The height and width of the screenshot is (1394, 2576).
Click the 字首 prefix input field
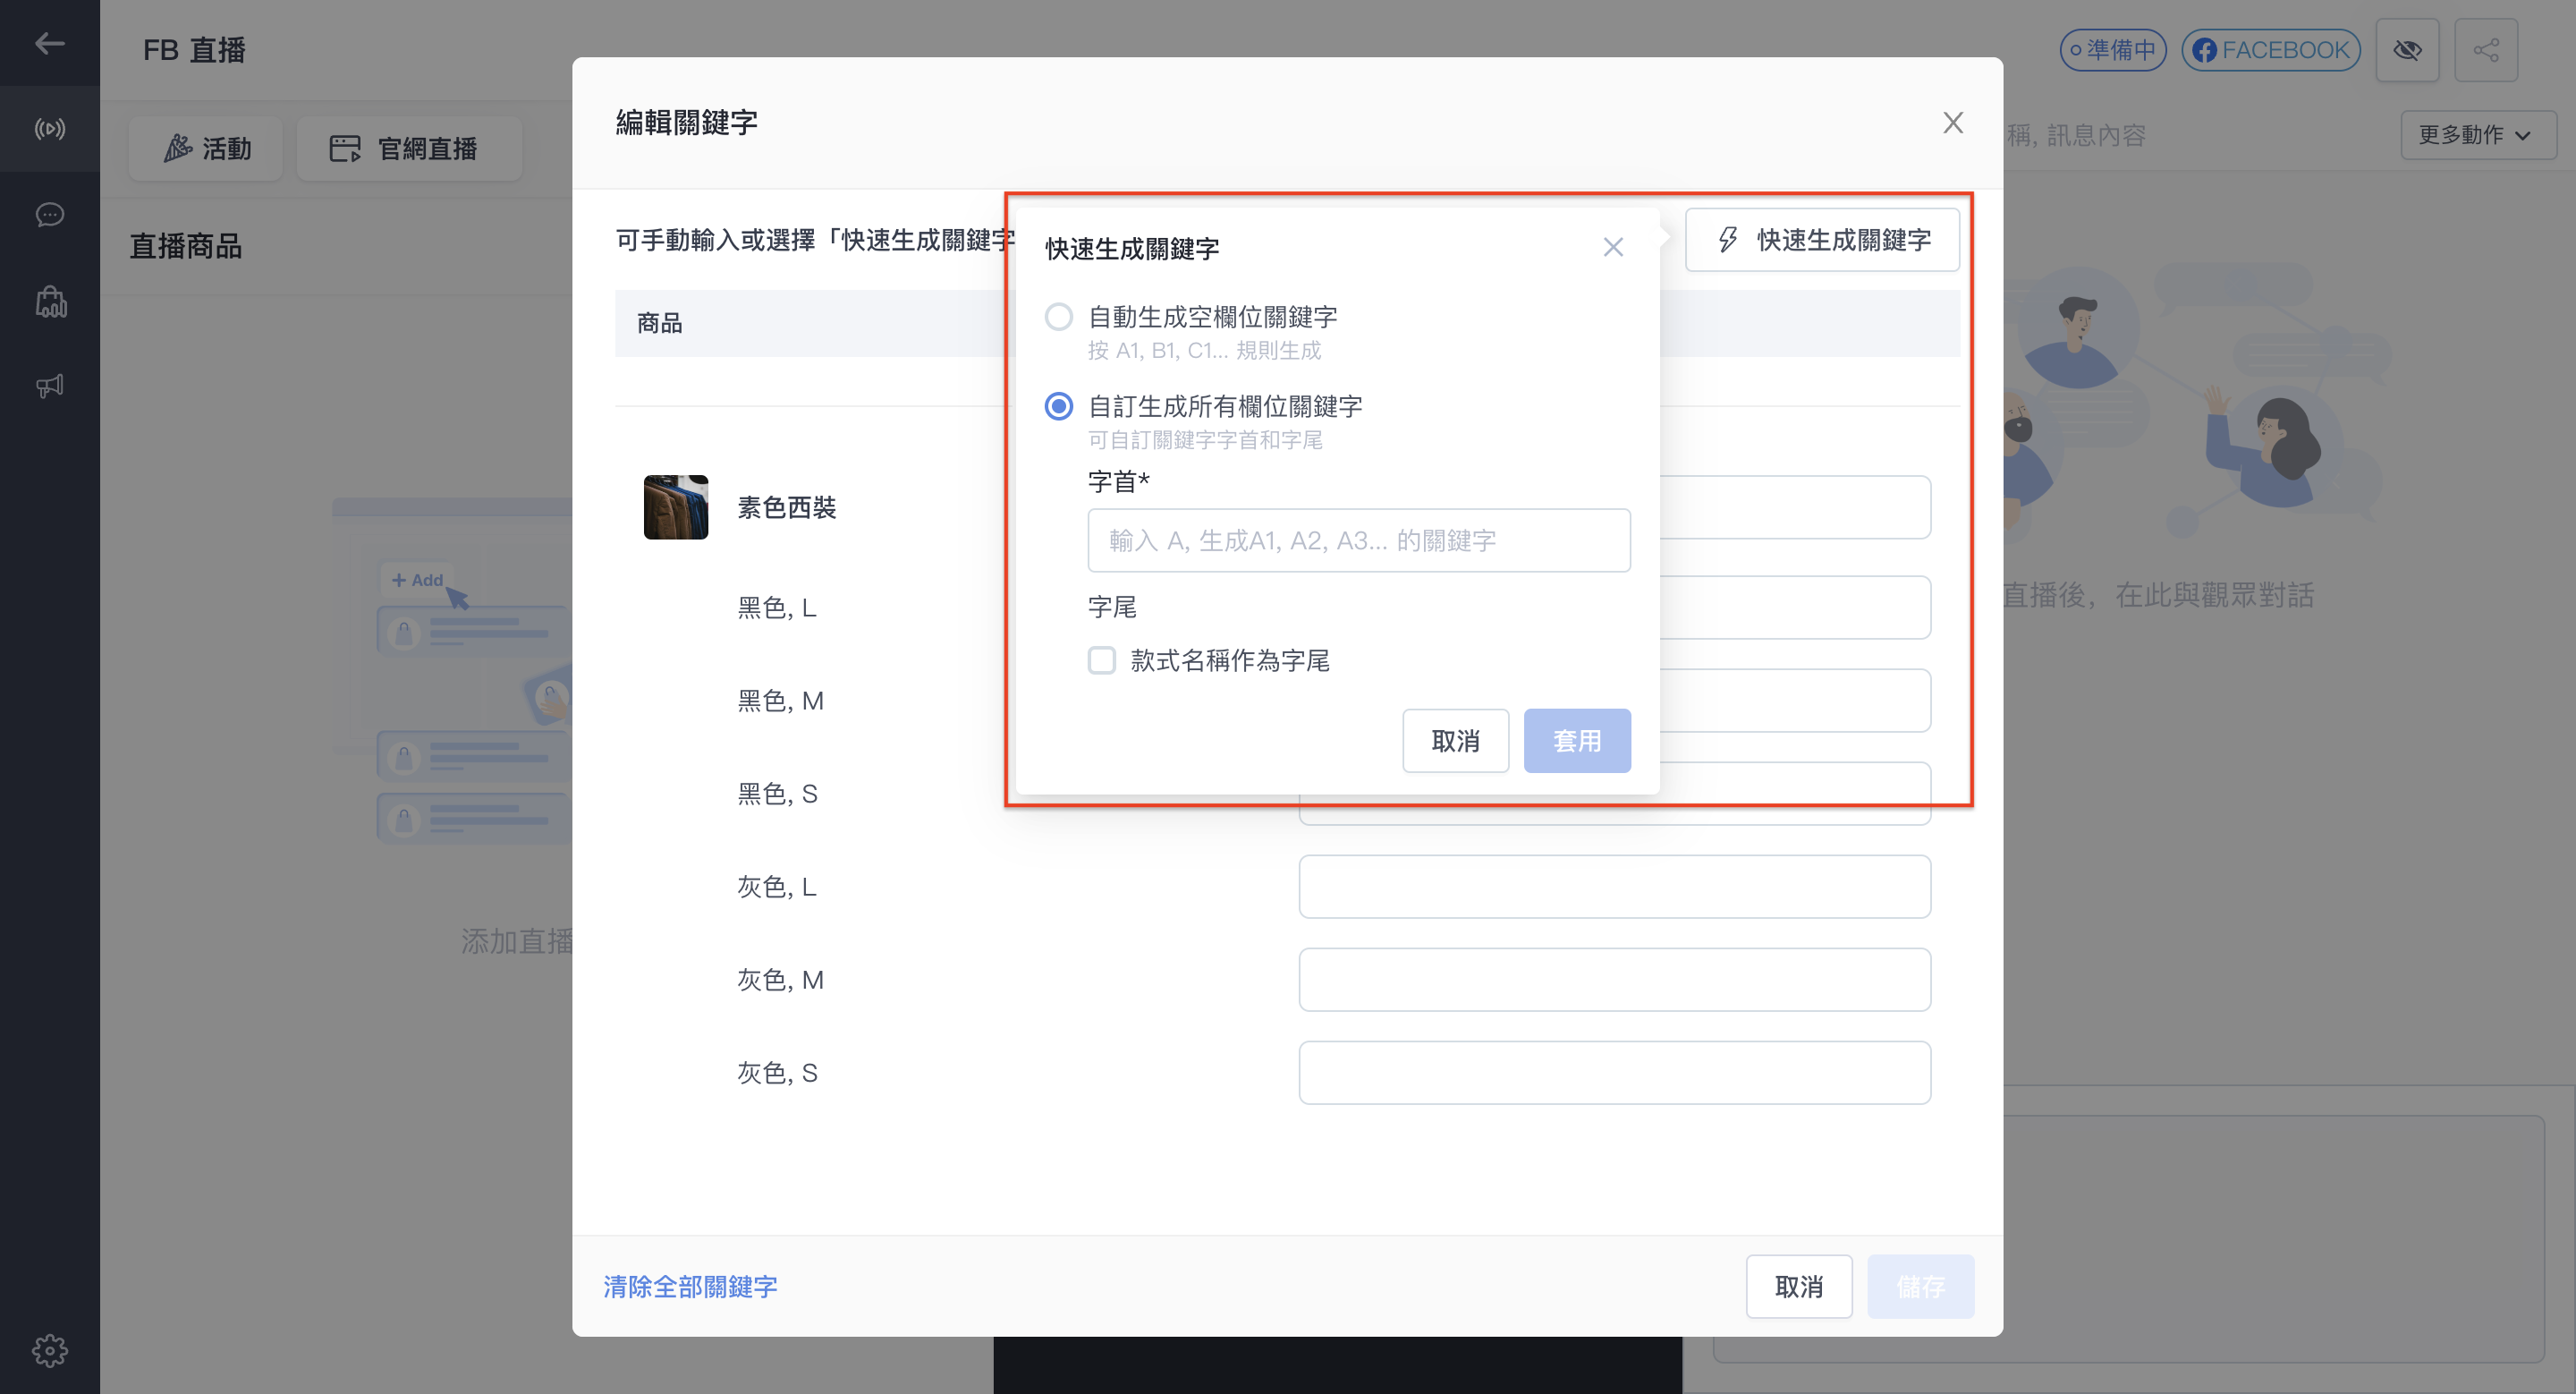[x=1359, y=541]
